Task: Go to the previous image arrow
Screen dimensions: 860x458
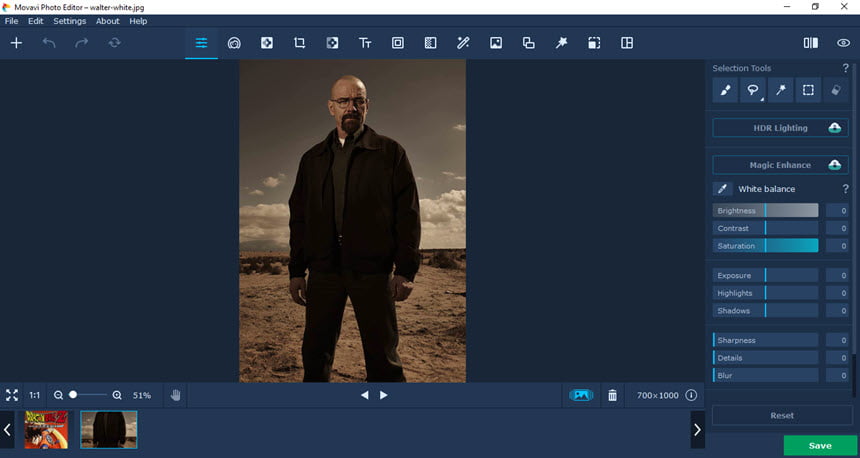Action: (x=365, y=395)
